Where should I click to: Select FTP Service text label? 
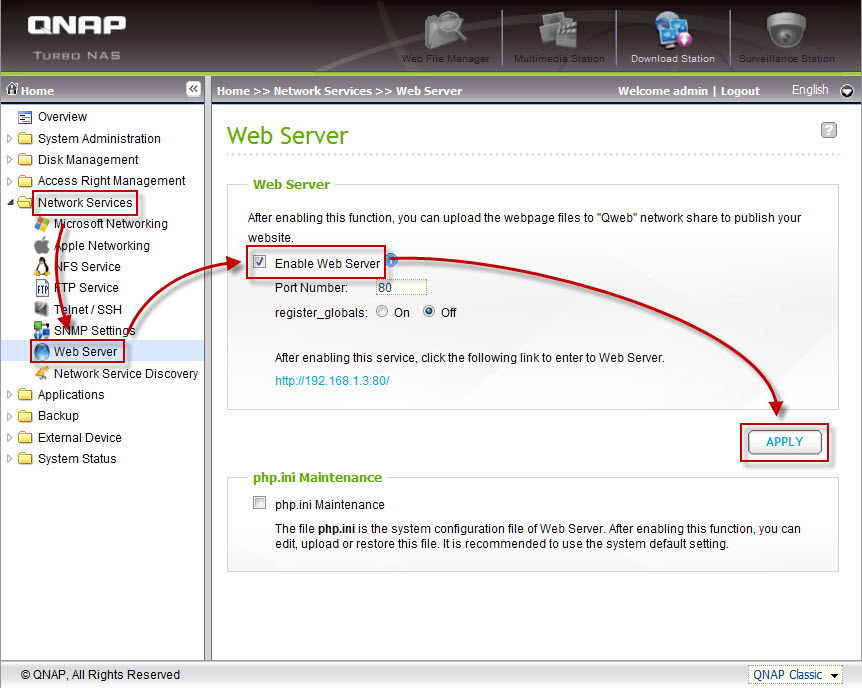(x=86, y=288)
